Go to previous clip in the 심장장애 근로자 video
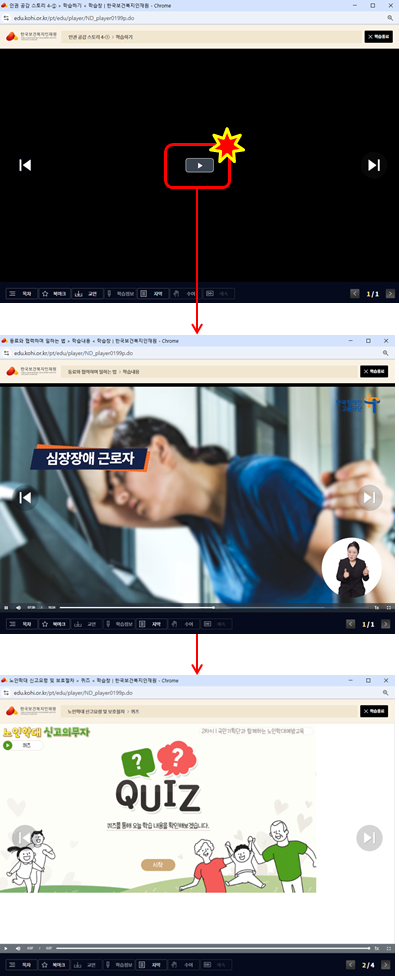Screen dimensions: 399x976 [x=25, y=497]
